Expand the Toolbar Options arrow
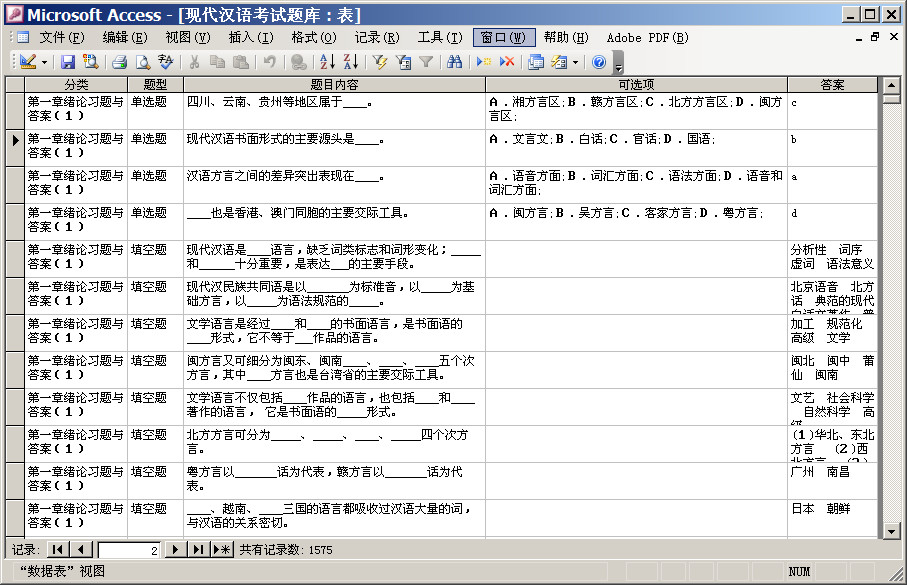The image size is (907, 585). click(618, 62)
